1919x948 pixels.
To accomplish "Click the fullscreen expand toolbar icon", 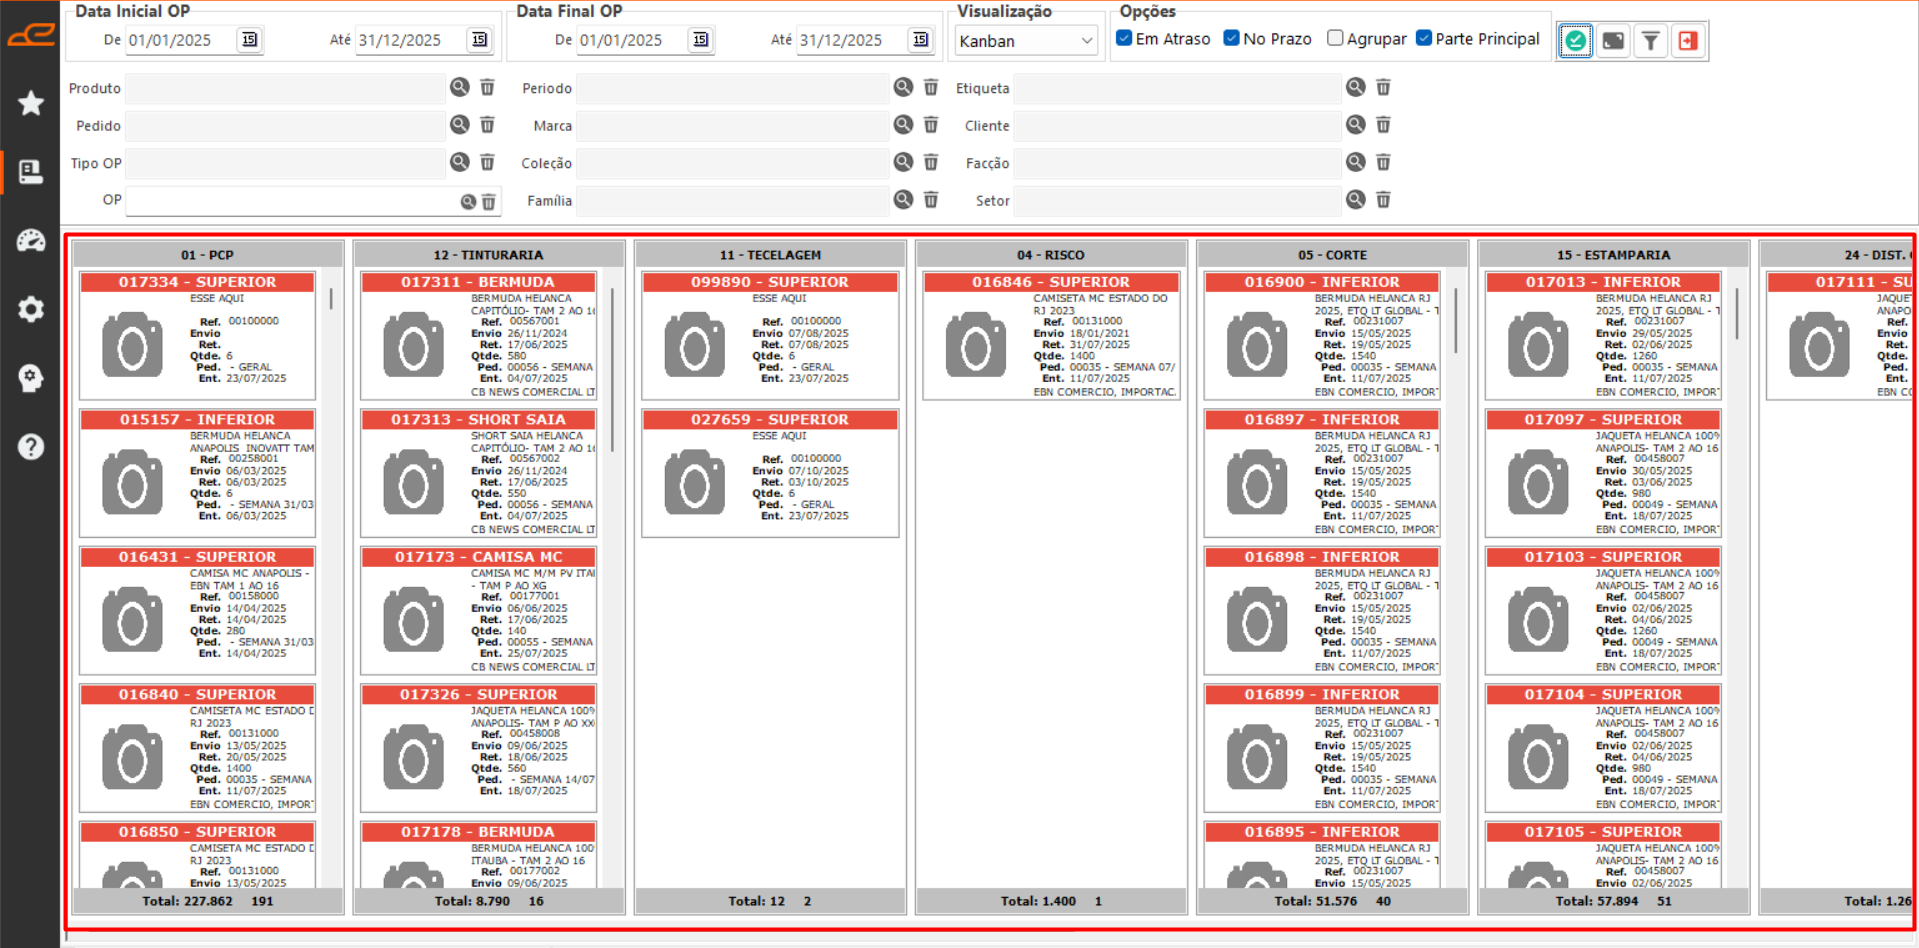I will click(1613, 41).
